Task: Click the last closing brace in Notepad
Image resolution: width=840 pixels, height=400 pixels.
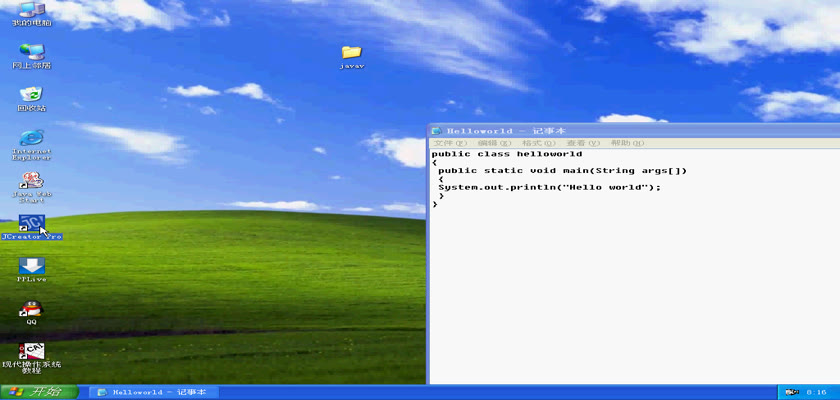Action: tap(435, 205)
